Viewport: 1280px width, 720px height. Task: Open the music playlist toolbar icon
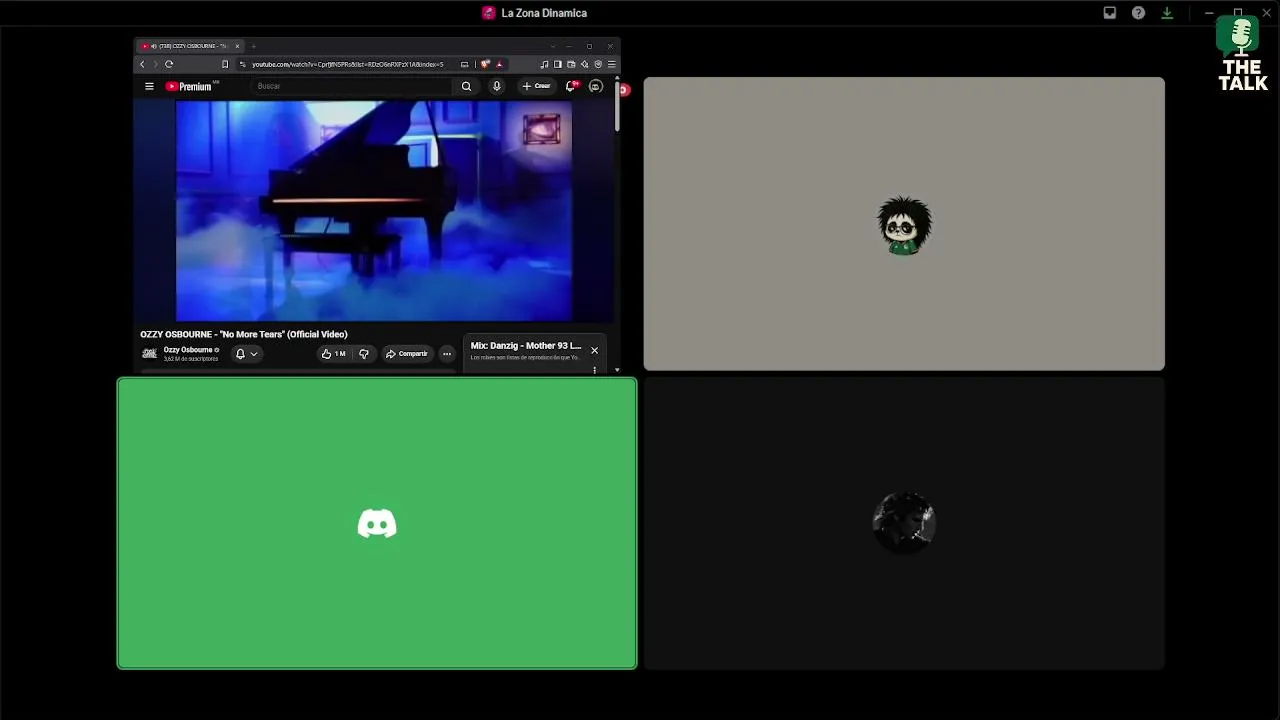[x=544, y=64]
